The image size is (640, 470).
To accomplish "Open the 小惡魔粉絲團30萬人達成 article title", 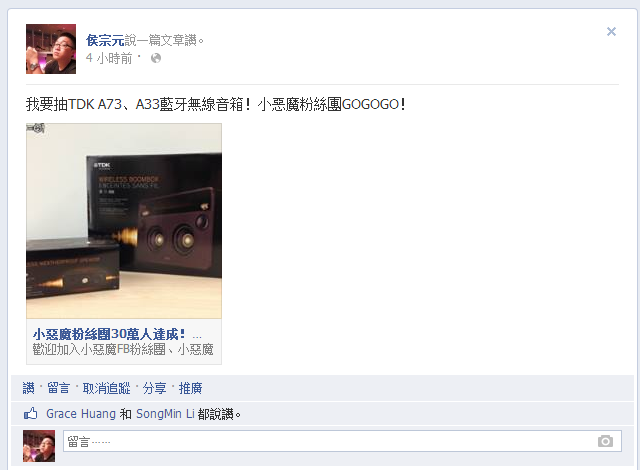I will [x=109, y=335].
